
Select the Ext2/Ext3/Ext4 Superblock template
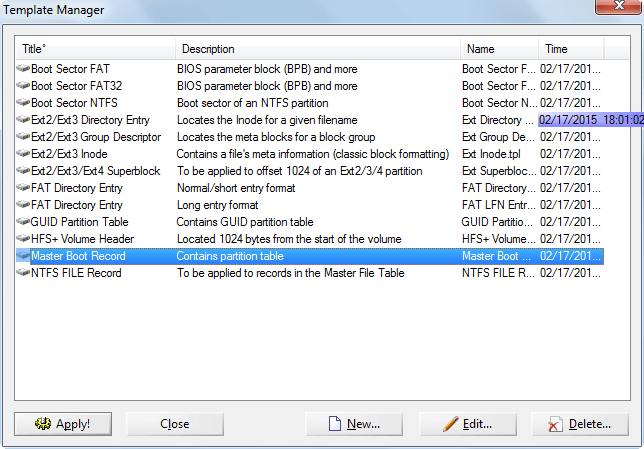coord(310,171)
